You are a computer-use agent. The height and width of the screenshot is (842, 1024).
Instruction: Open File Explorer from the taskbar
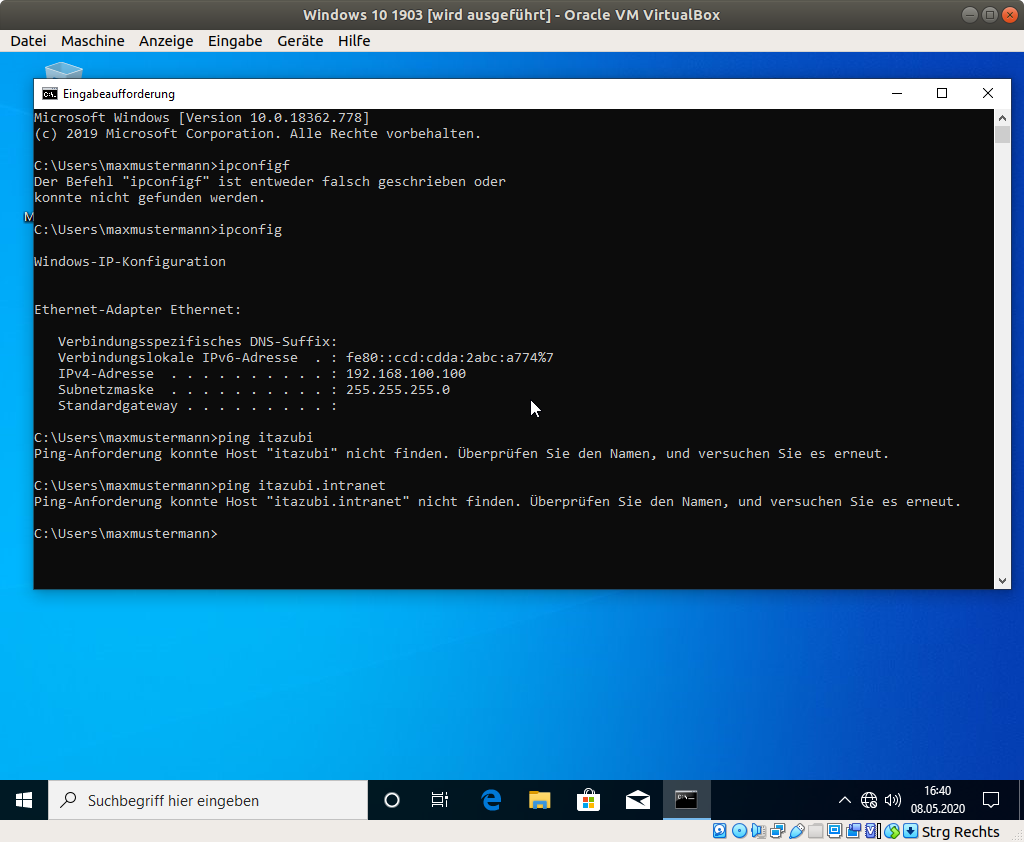pos(539,800)
